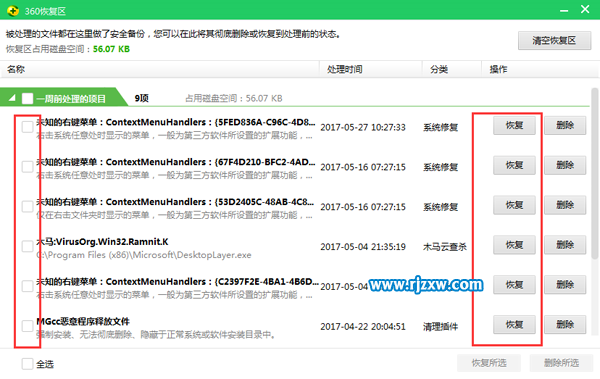Tick checkbox for {53D2405C-48AB-4C8 entry
Viewport: 600px width, 379px height.
(27, 206)
